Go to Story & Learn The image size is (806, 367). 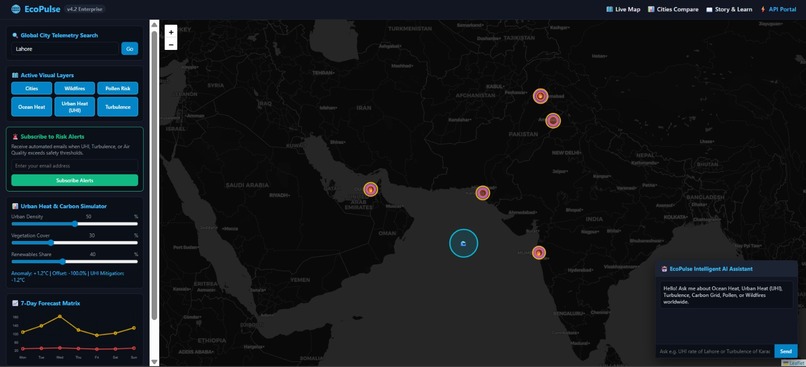tap(729, 9)
